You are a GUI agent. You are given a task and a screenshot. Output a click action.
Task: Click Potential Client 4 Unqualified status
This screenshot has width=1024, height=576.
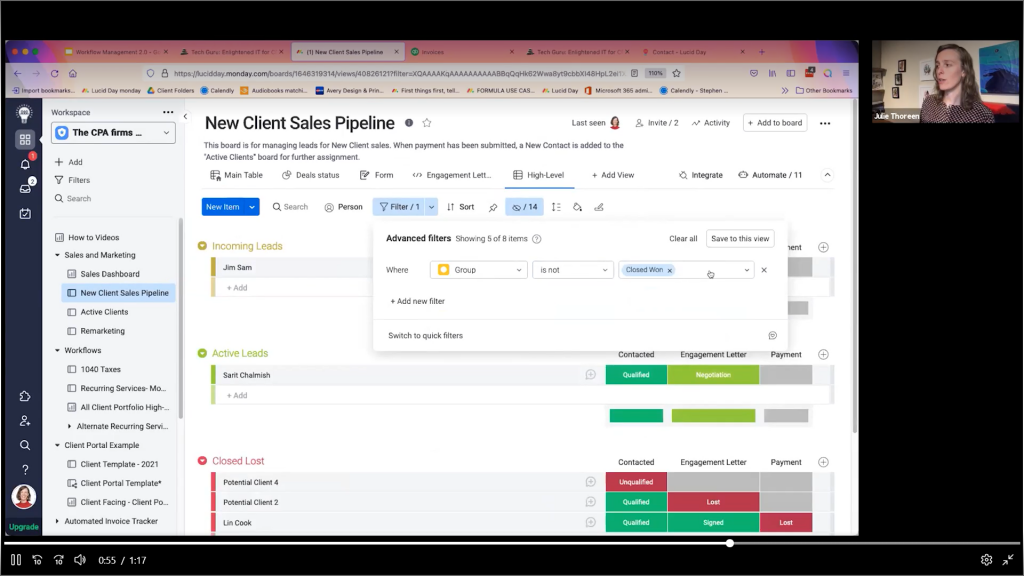pos(636,482)
